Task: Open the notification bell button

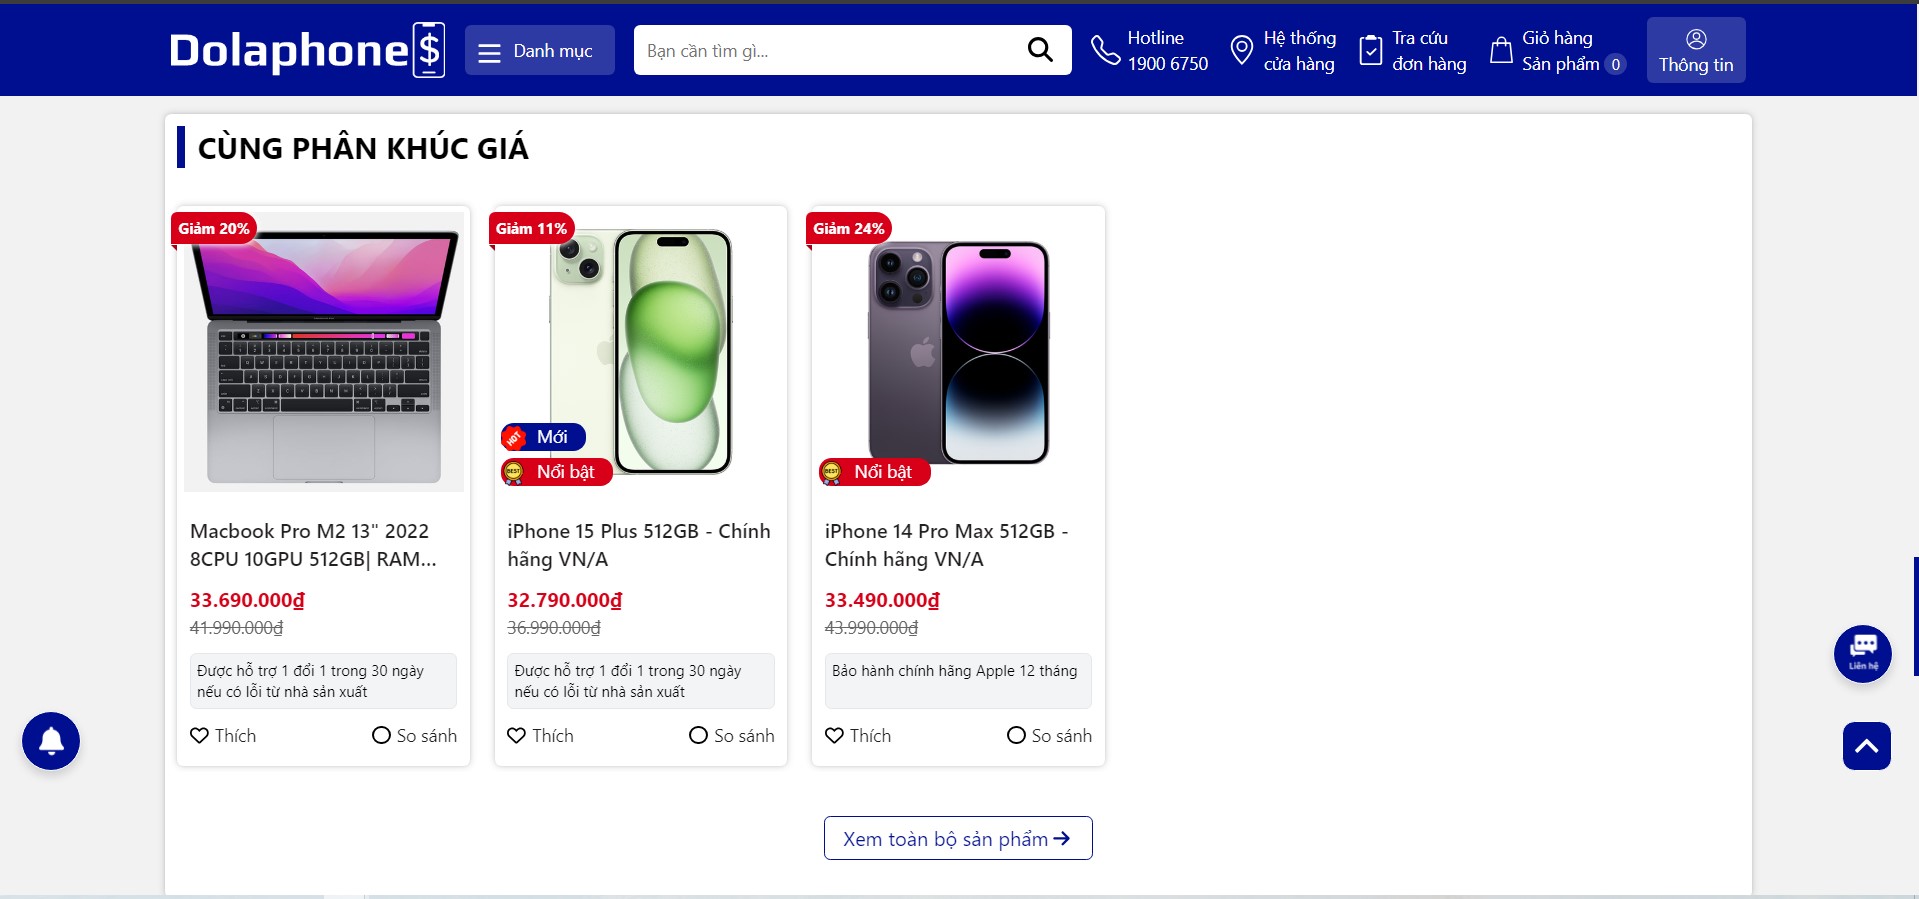Action: click(x=51, y=741)
